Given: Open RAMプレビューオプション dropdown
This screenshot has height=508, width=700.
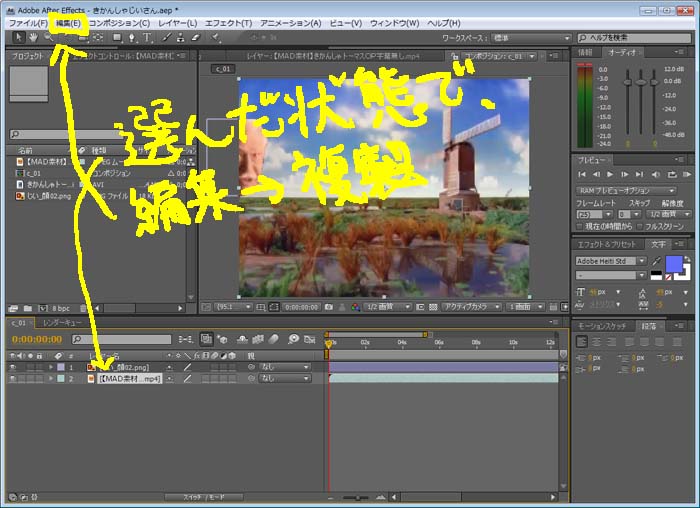Looking at the screenshot, I should tap(626, 191).
